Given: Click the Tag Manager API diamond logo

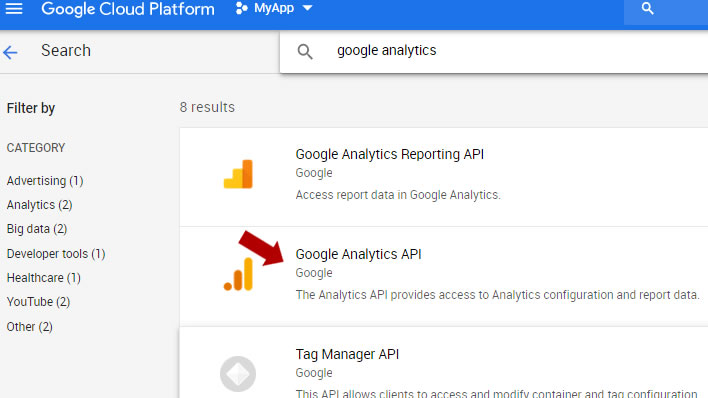Looking at the screenshot, I should 238,374.
